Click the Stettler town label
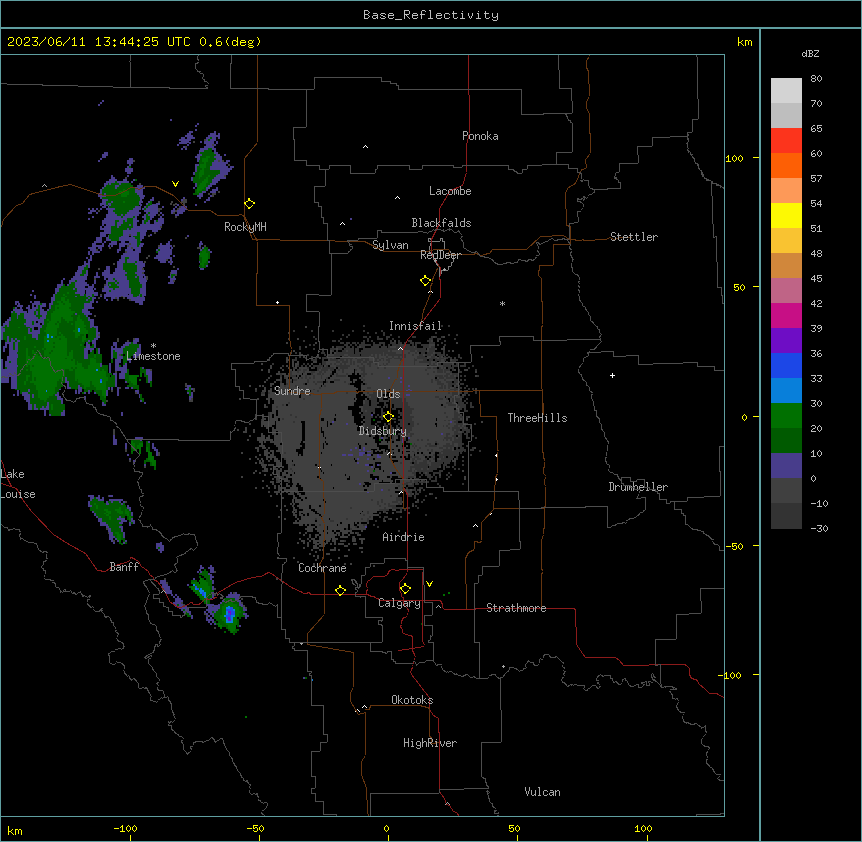Screen dimensions: 862x842 [x=634, y=237]
